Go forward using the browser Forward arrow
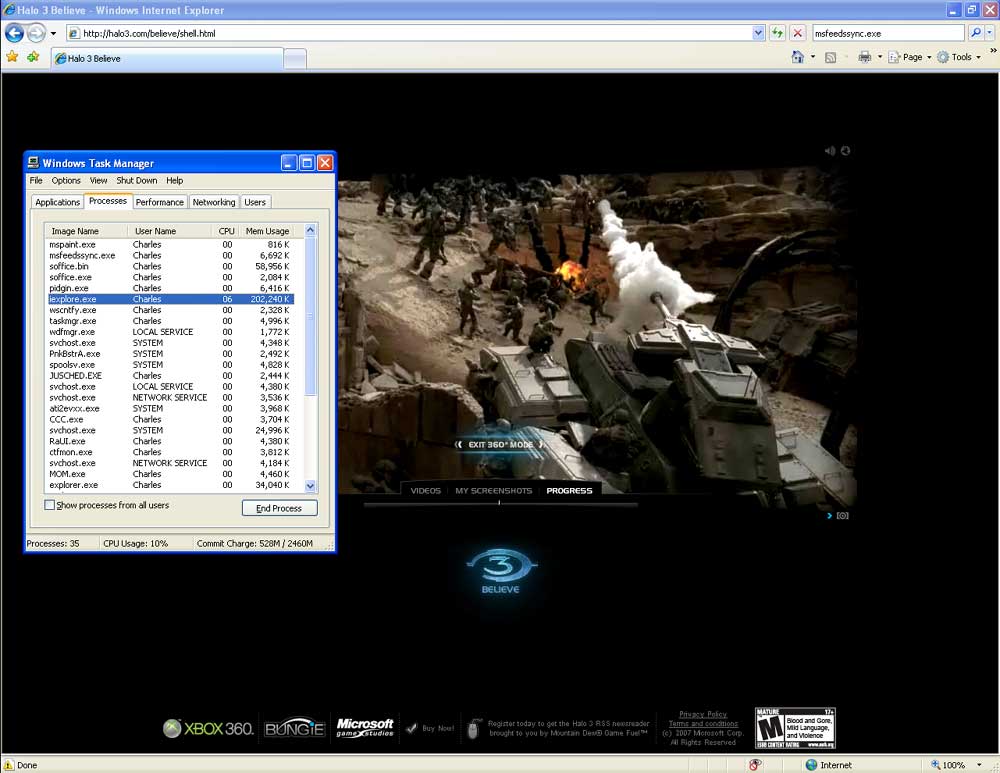 pyautogui.click(x=36, y=33)
